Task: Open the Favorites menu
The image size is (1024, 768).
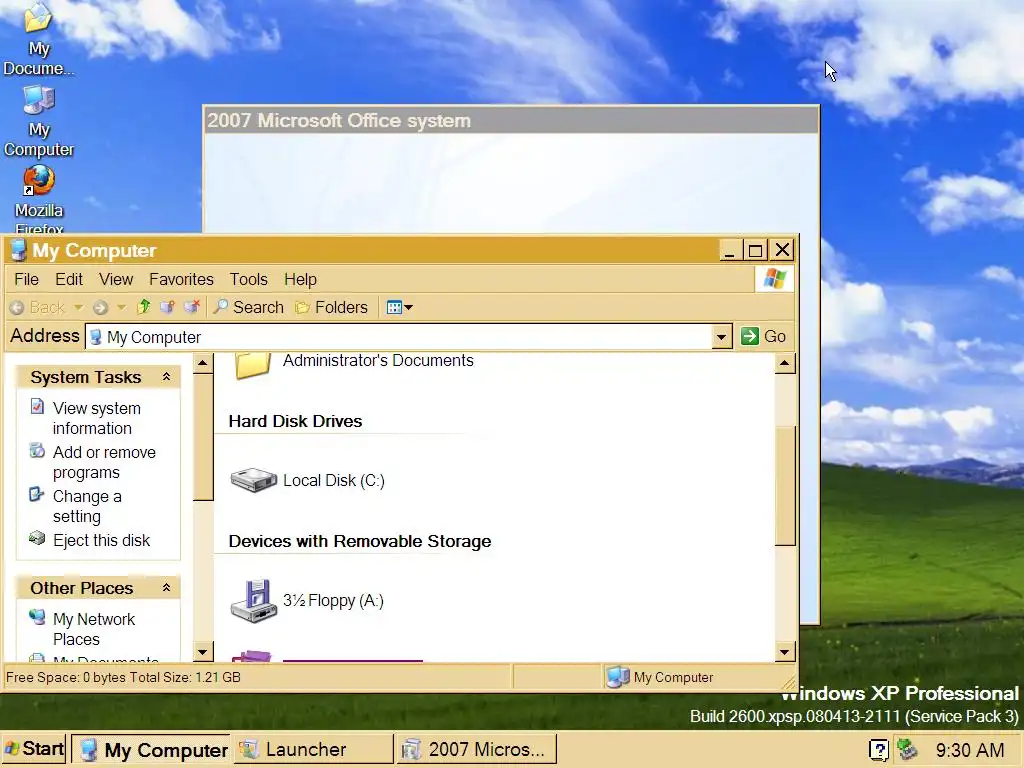Action: tap(181, 280)
